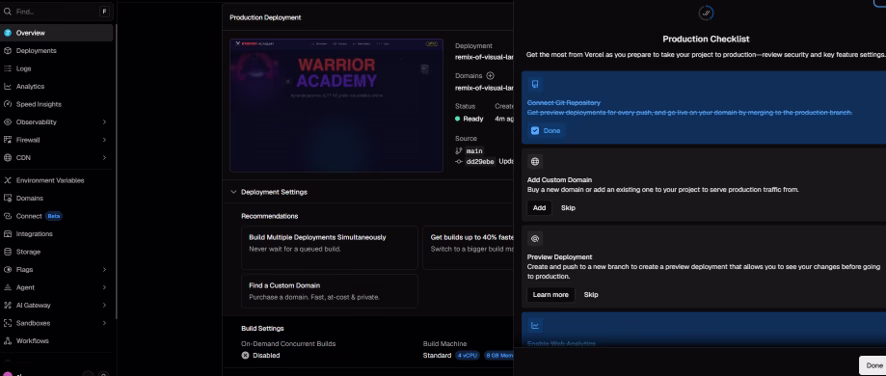Open the Overview sidebar item

pos(57,33)
